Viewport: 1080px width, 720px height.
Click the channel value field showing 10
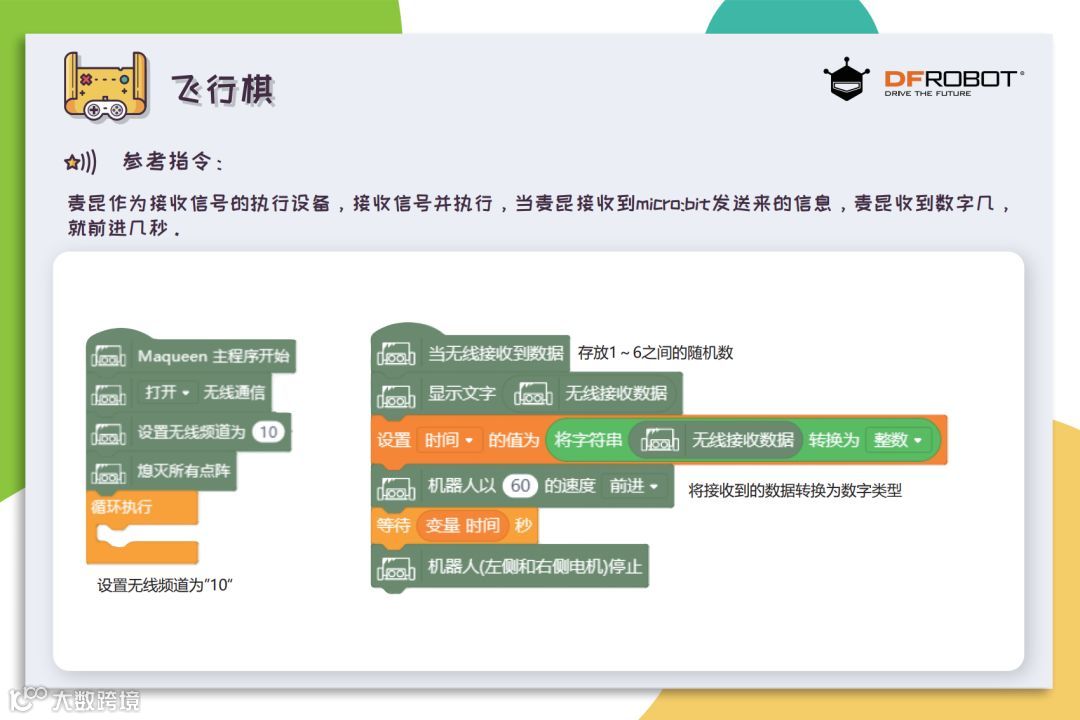[x=268, y=432]
